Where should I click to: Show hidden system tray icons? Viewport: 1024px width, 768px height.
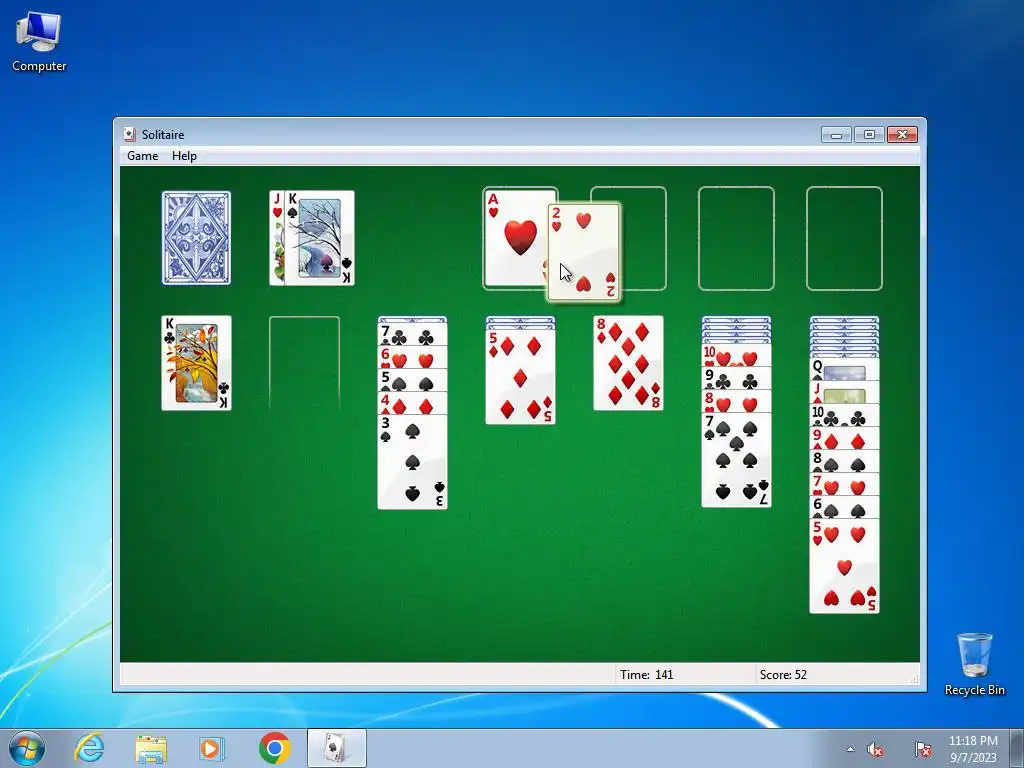tap(850, 749)
